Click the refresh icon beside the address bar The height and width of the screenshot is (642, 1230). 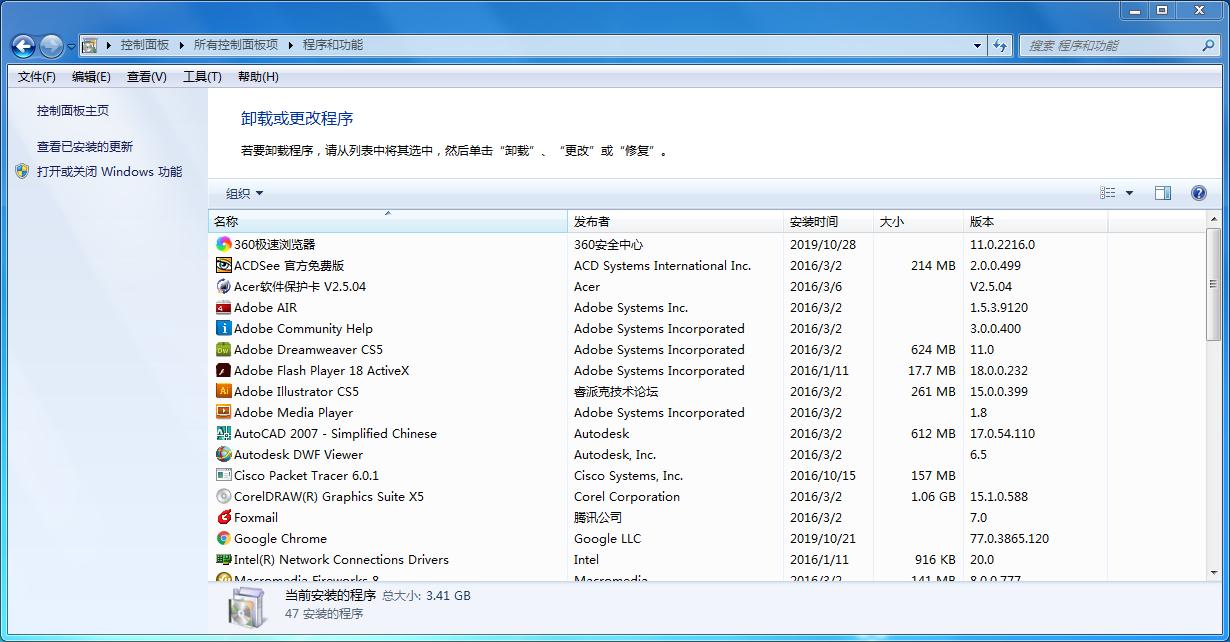click(1000, 45)
